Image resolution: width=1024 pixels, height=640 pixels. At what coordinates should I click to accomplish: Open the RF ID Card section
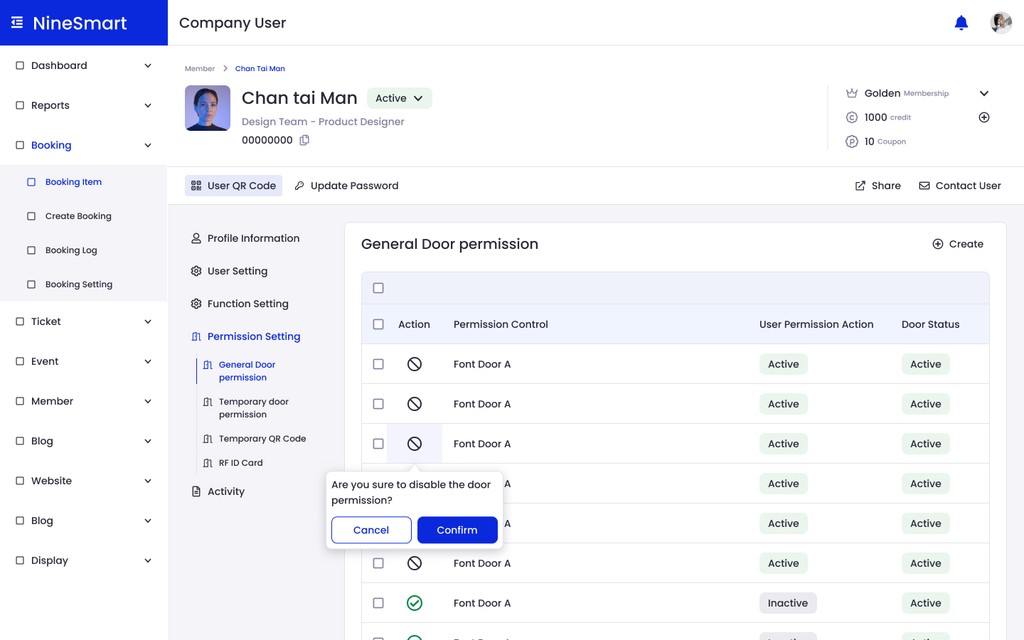pyautogui.click(x=232, y=463)
